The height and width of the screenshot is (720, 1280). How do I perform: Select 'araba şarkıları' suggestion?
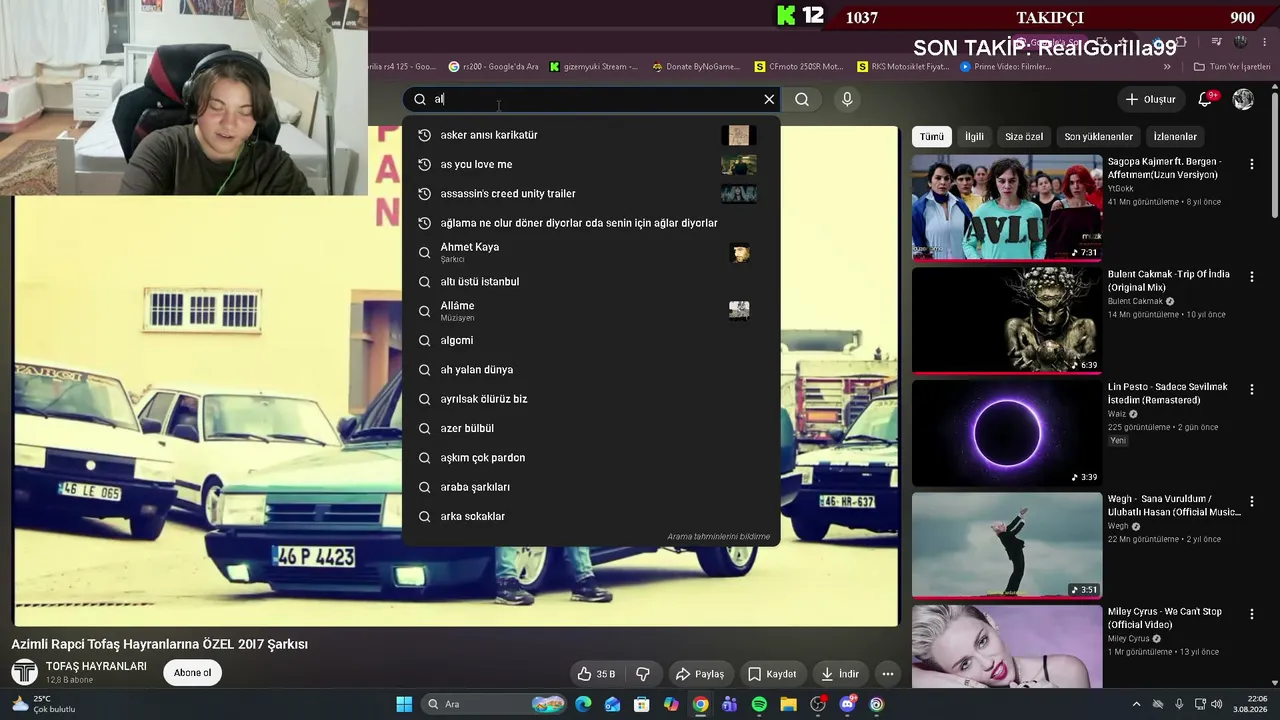point(591,487)
